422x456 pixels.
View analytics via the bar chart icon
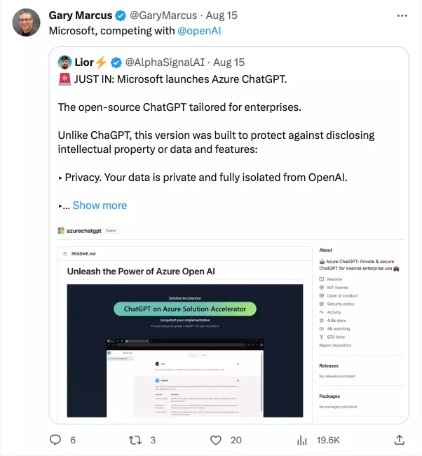click(x=302, y=440)
